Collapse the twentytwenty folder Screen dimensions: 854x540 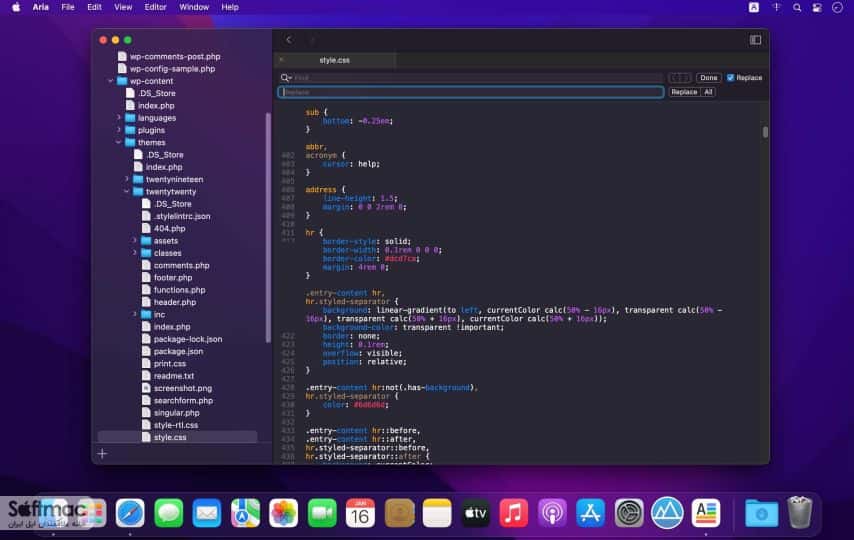coord(127,192)
